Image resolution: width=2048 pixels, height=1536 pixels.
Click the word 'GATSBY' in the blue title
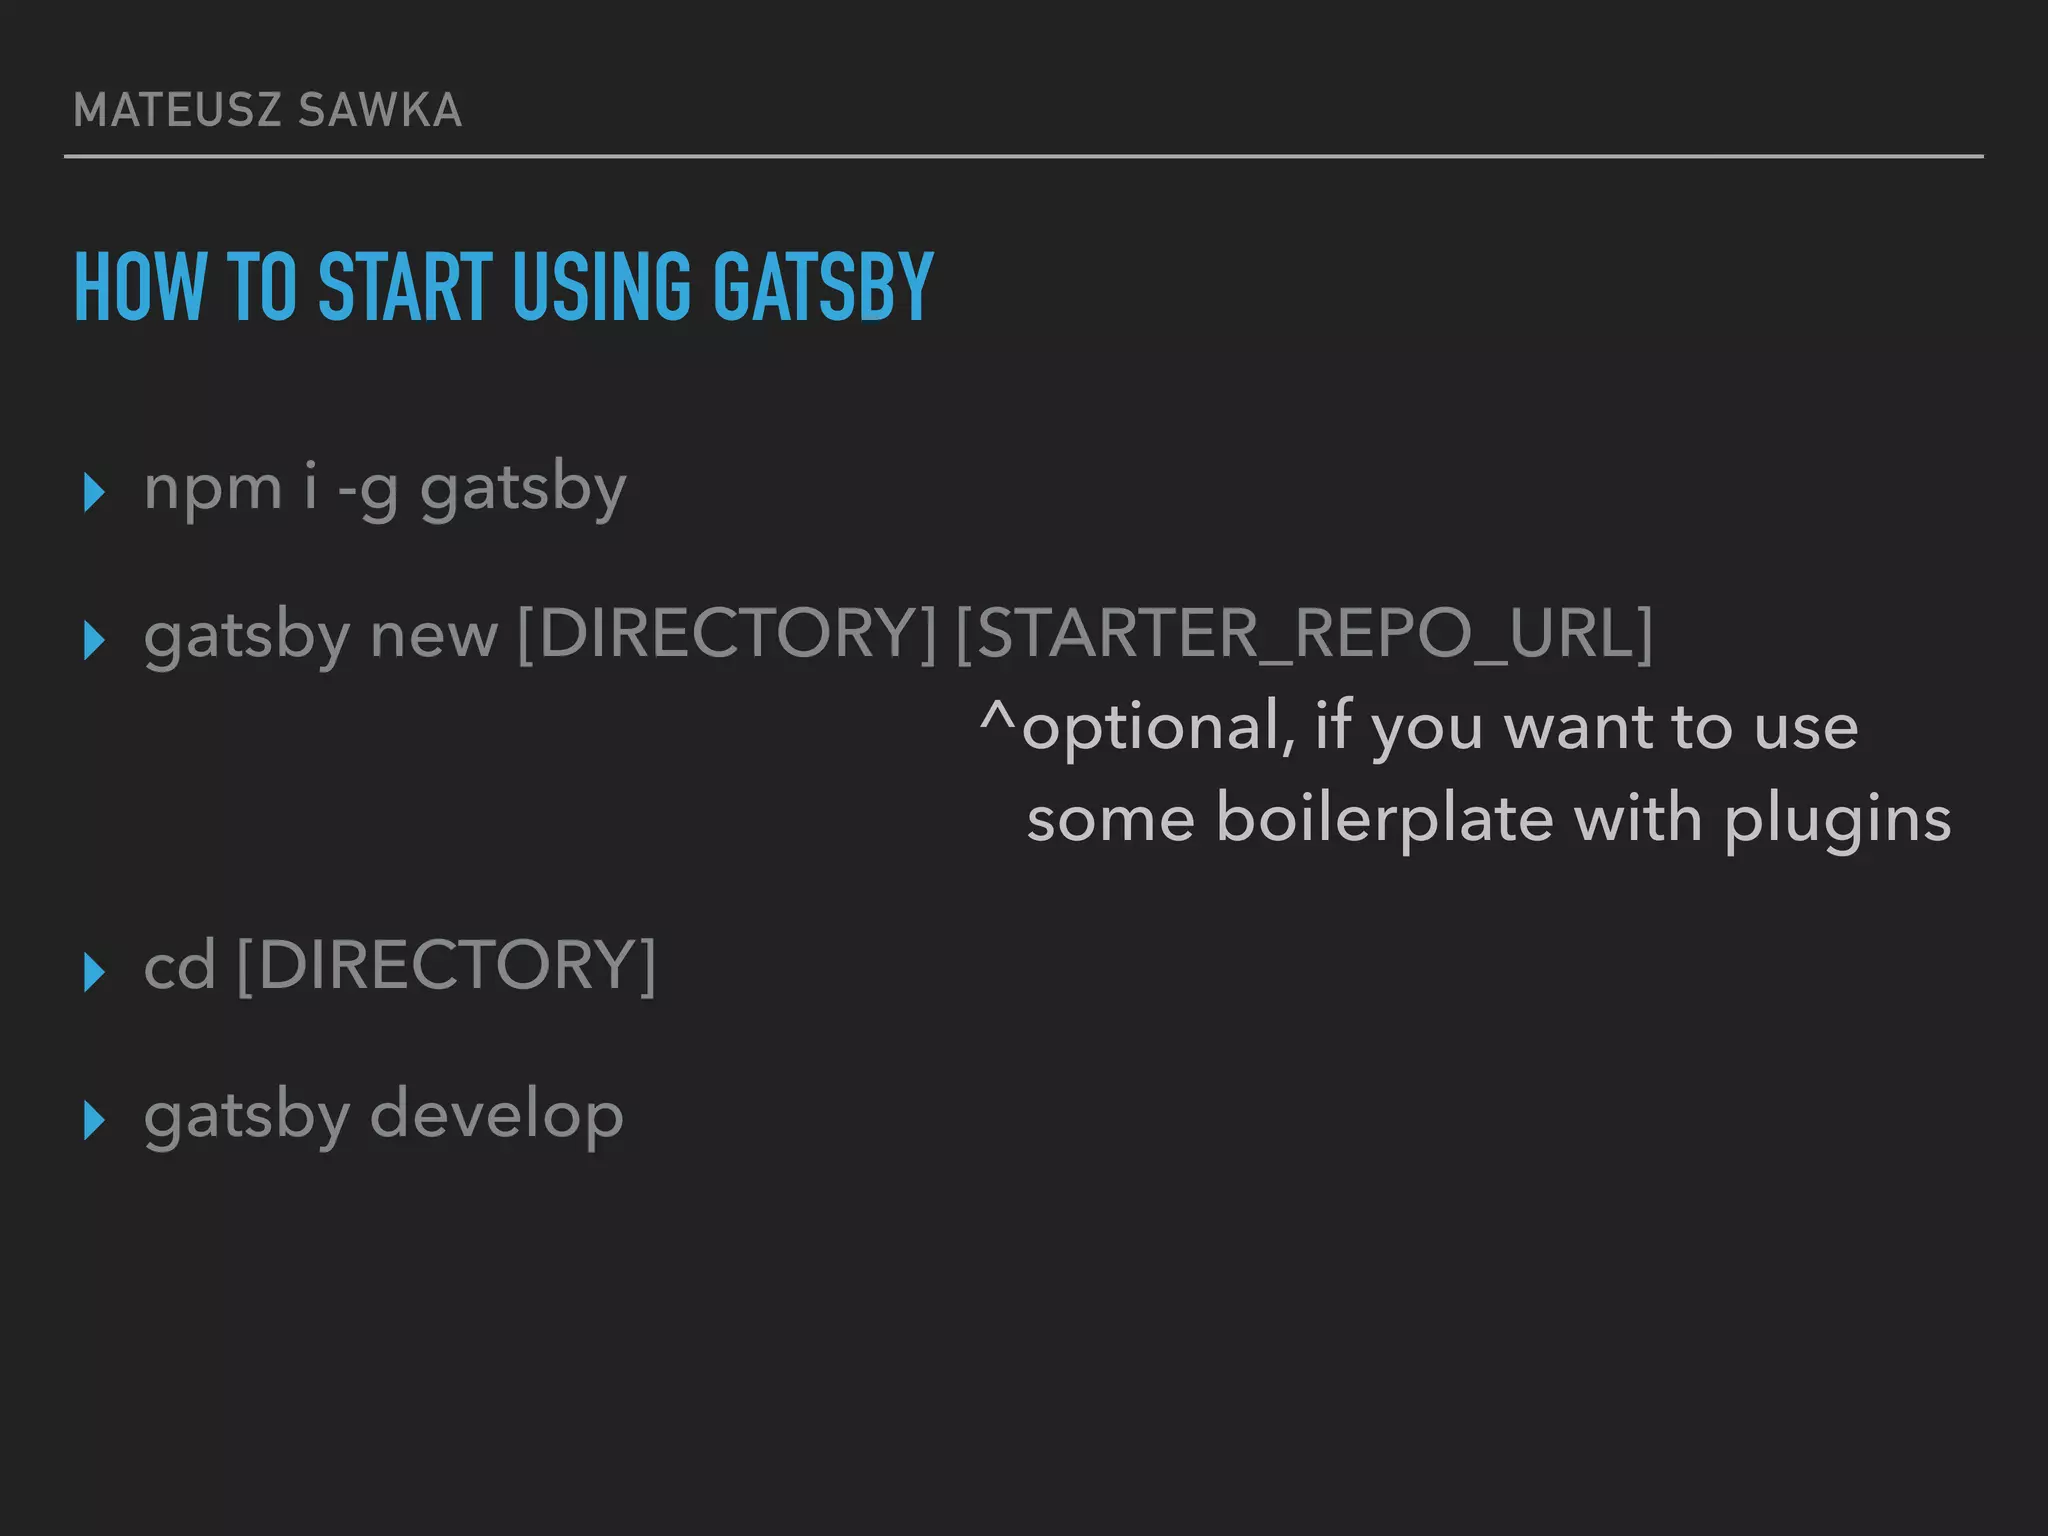pyautogui.click(x=823, y=287)
